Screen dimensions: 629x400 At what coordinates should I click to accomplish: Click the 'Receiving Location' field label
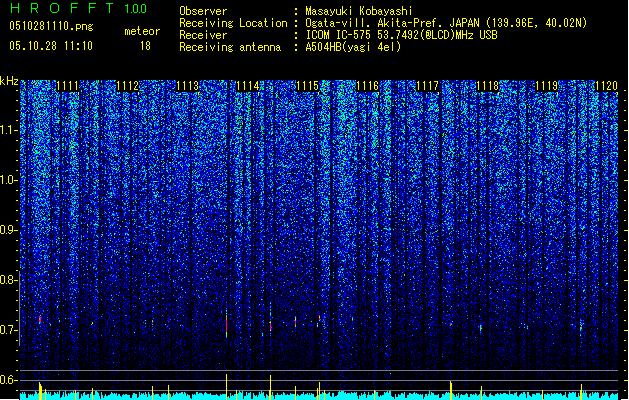233,23
